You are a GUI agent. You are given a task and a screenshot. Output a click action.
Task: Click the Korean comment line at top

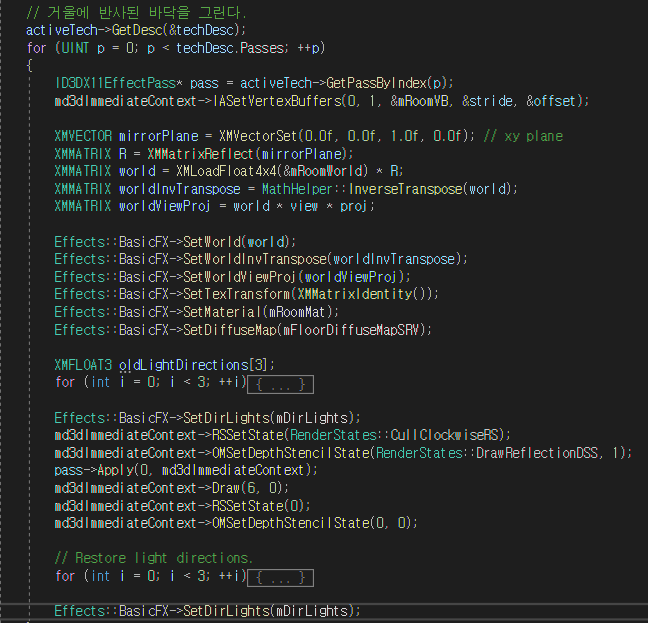tap(136, 12)
